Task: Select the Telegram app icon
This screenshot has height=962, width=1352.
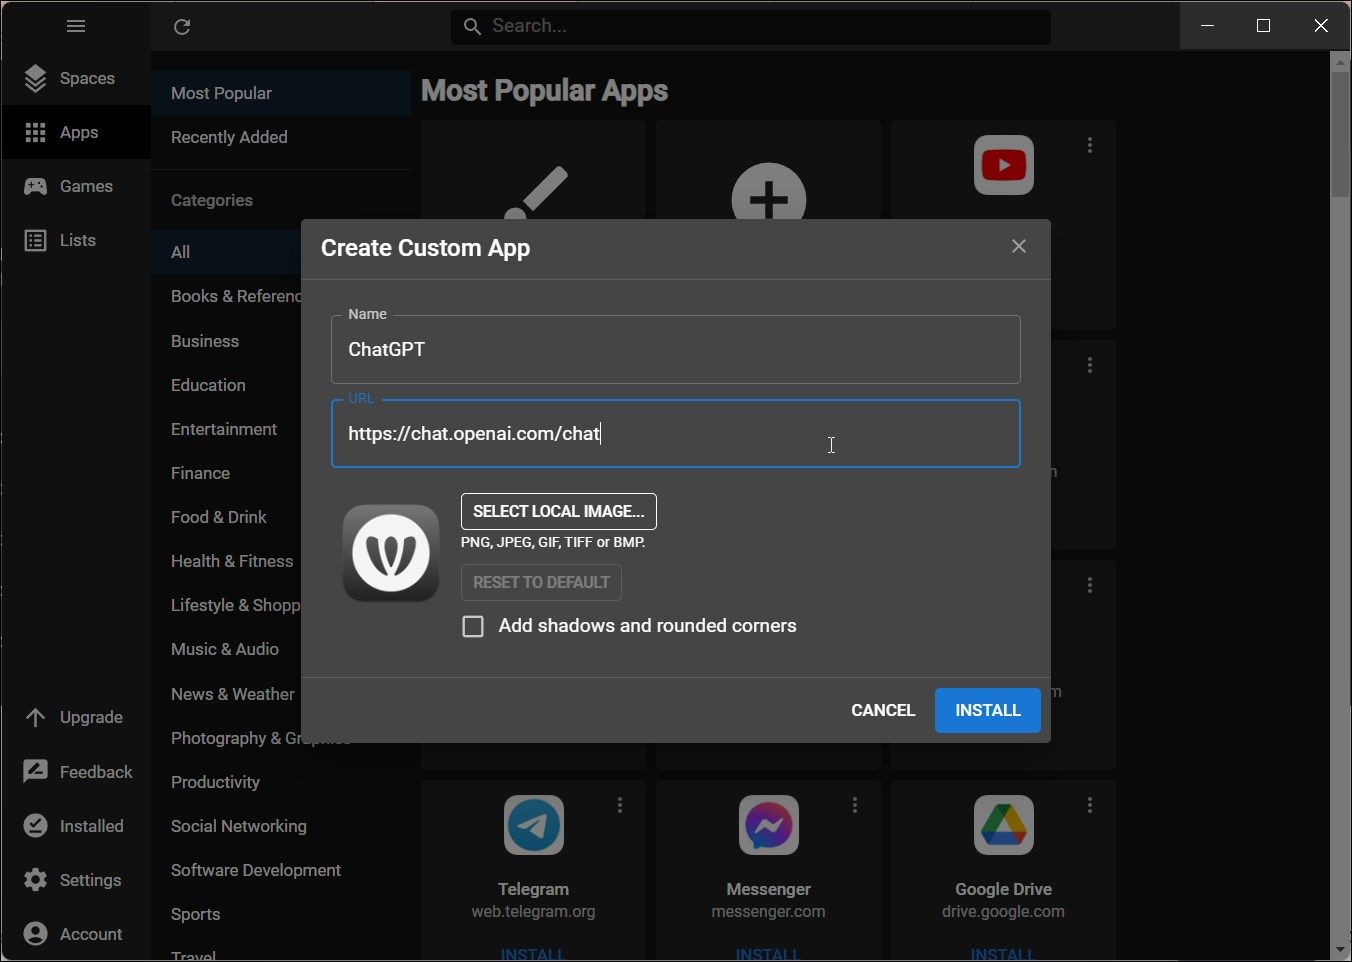Action: coord(533,825)
